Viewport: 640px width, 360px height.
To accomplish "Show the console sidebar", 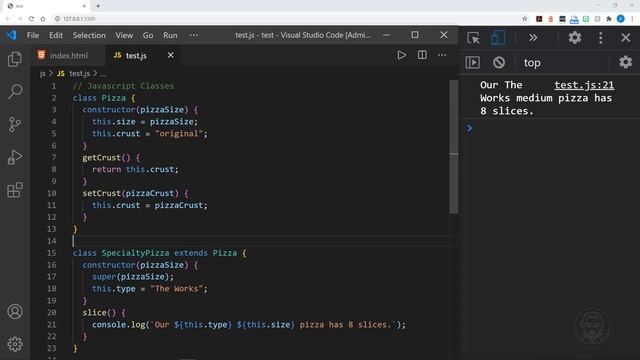I will (x=473, y=62).
